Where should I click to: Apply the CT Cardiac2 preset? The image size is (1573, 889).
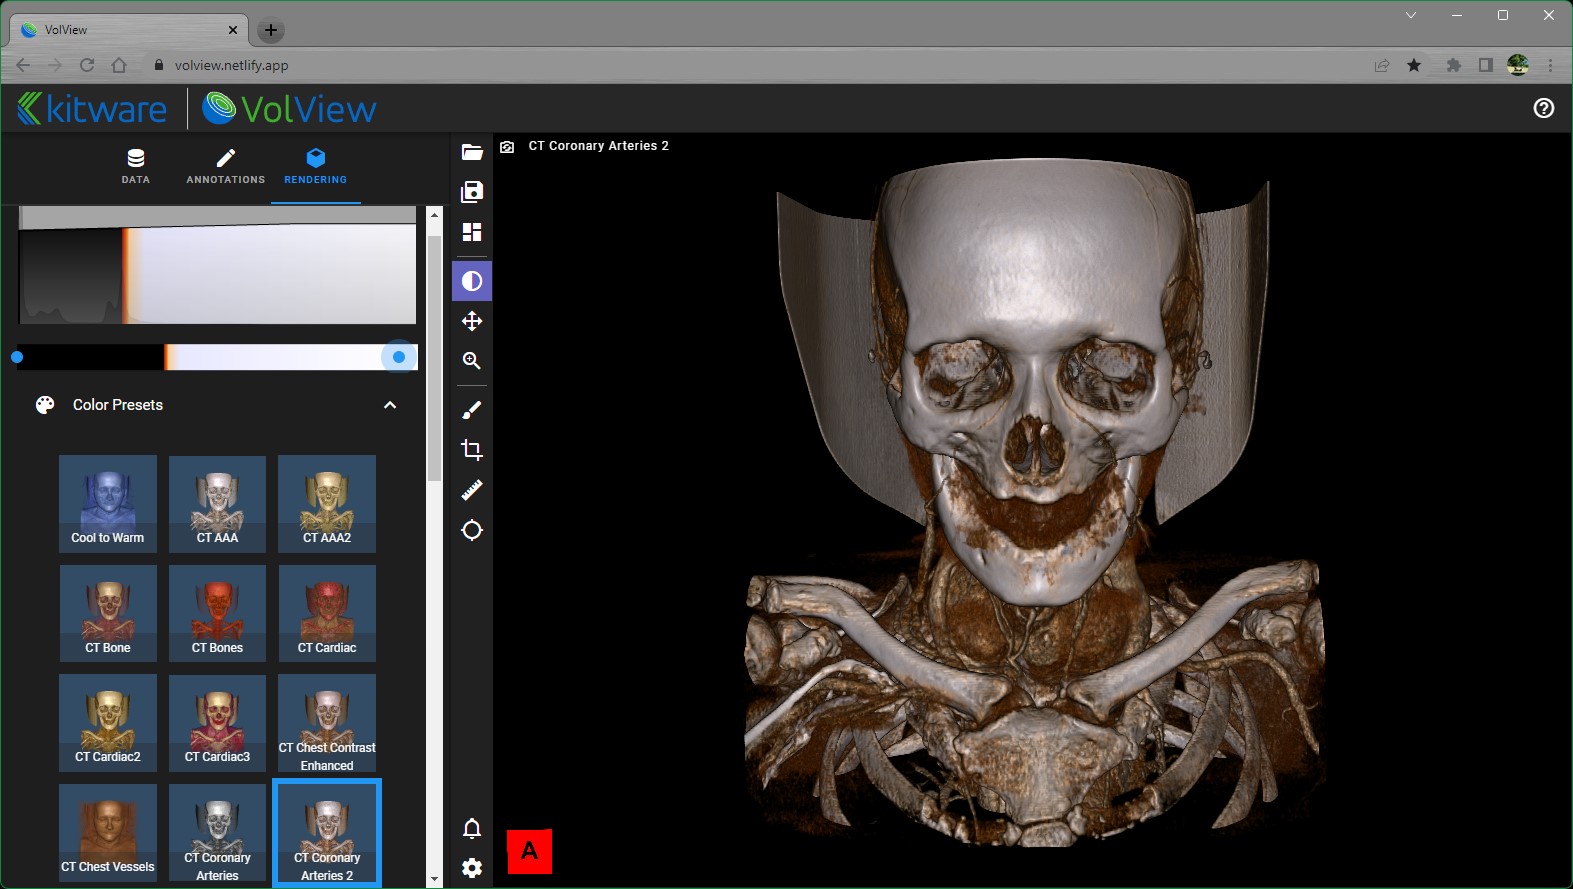tap(108, 723)
